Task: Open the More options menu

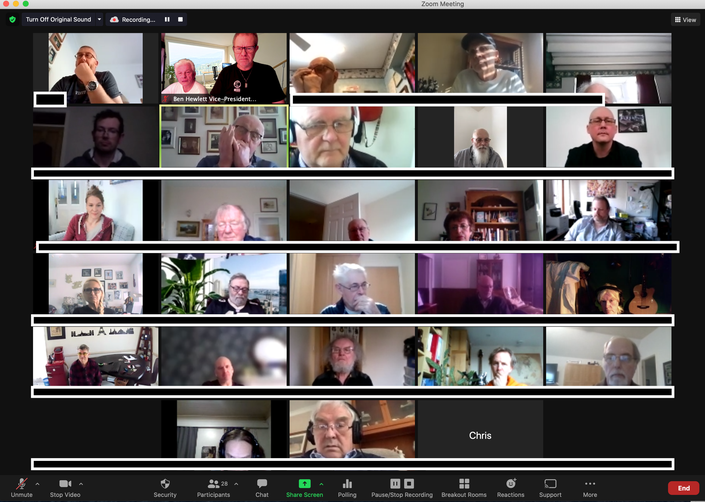Action: 590,484
